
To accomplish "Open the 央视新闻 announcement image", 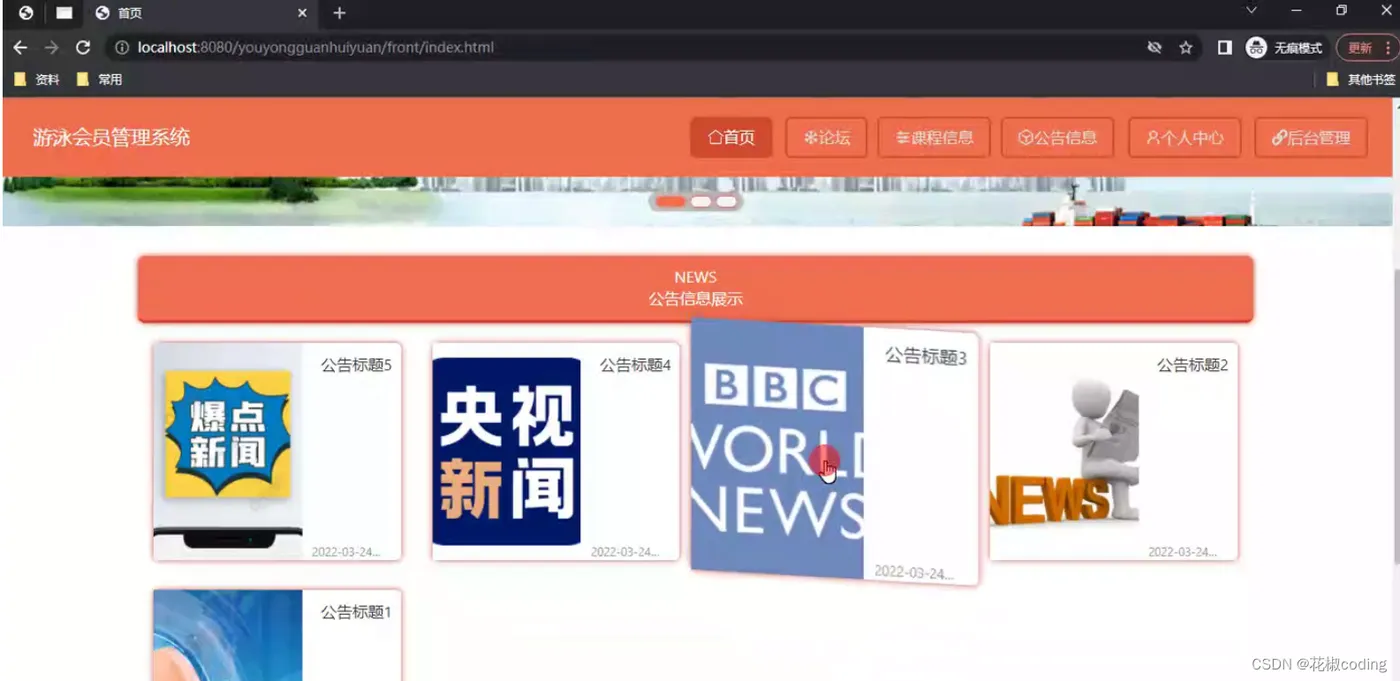I will pyautogui.click(x=506, y=451).
